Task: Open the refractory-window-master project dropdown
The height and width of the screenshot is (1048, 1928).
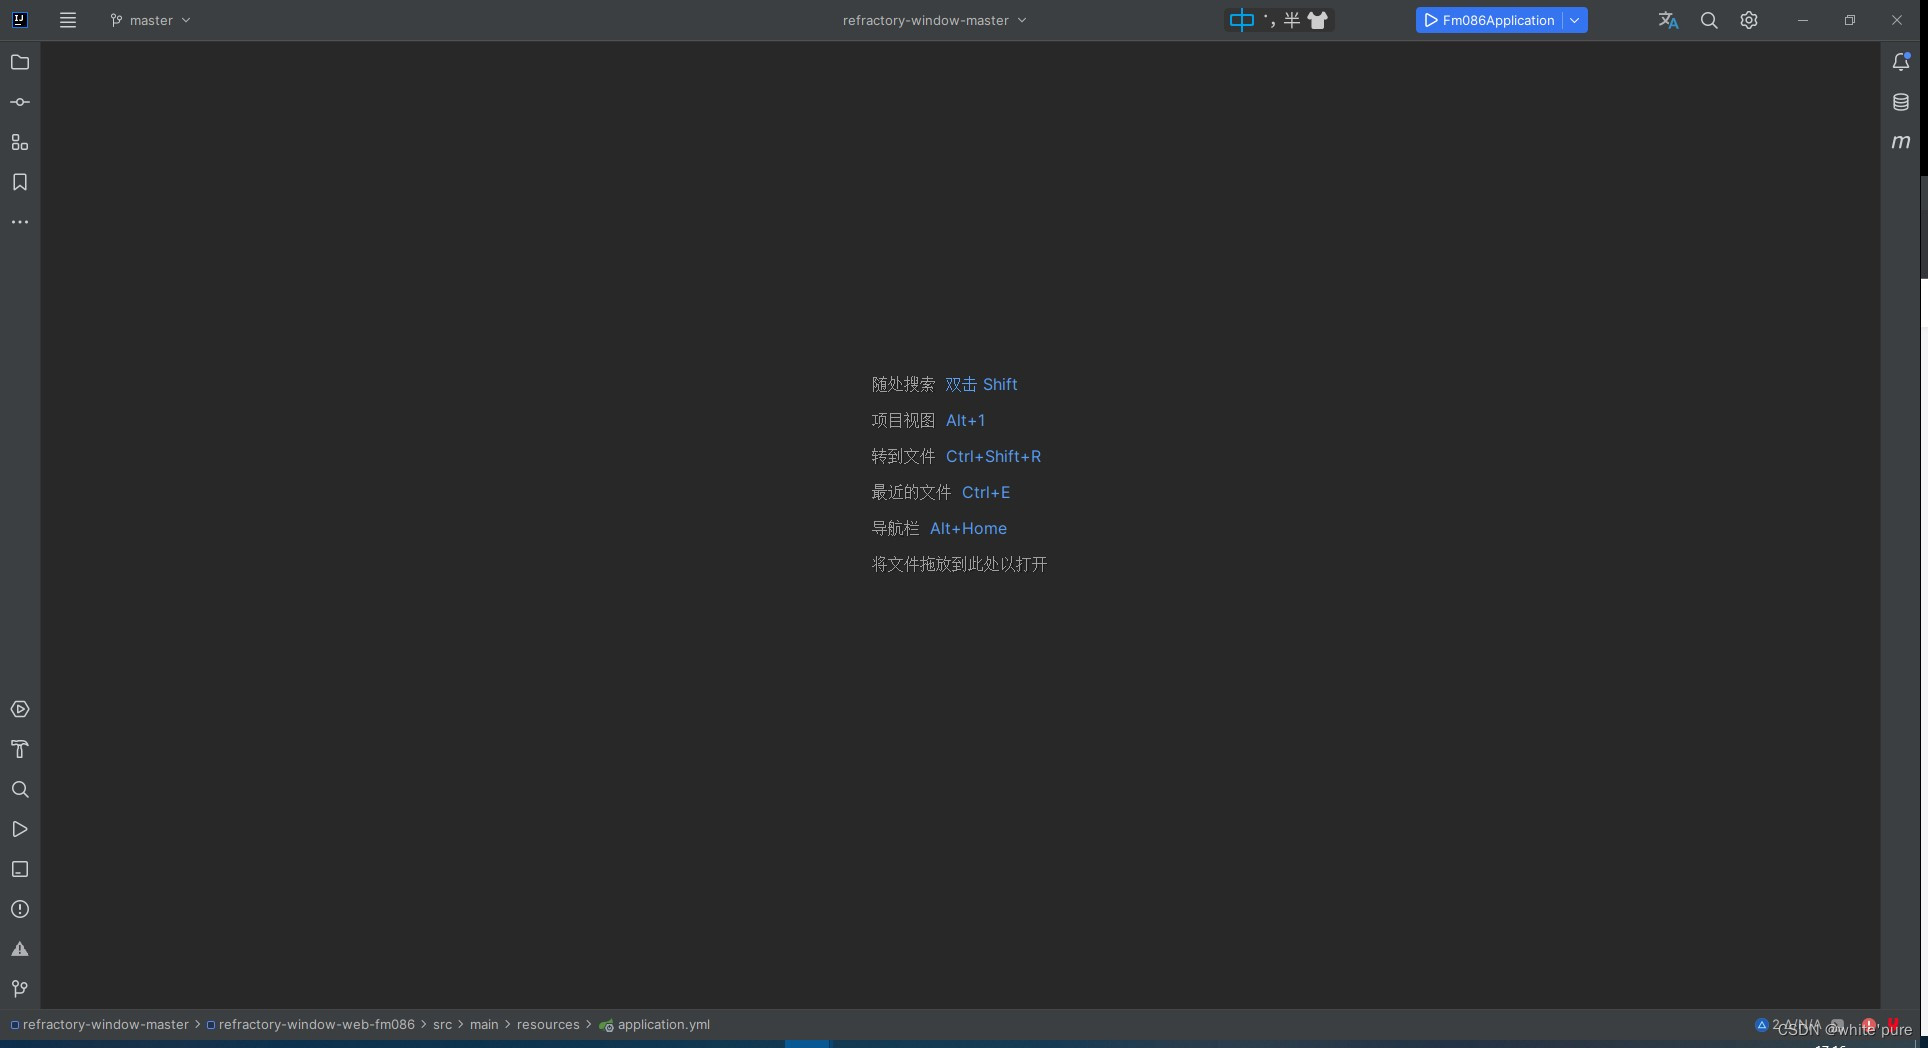Action: click(934, 20)
